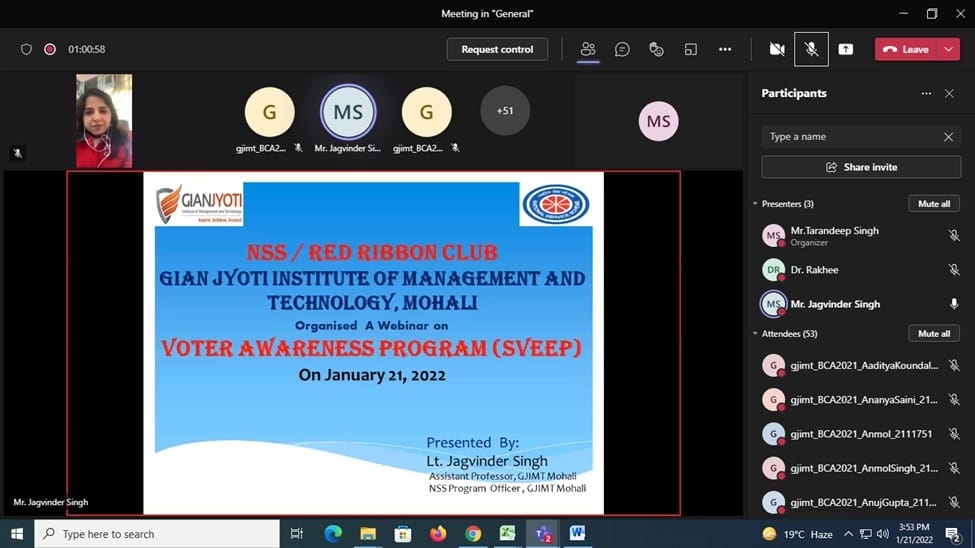This screenshot has height=548, width=975.
Task: Click the red recording indicator
Action: point(50,49)
